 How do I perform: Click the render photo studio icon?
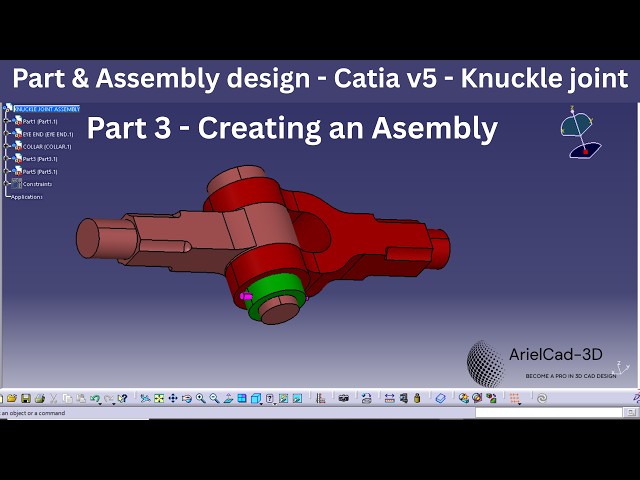[x=477, y=398]
